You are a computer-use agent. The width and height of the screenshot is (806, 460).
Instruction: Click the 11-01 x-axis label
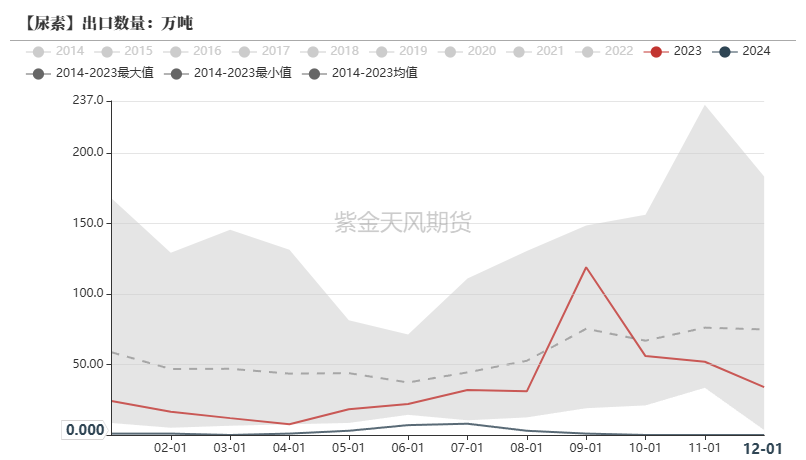coord(705,448)
